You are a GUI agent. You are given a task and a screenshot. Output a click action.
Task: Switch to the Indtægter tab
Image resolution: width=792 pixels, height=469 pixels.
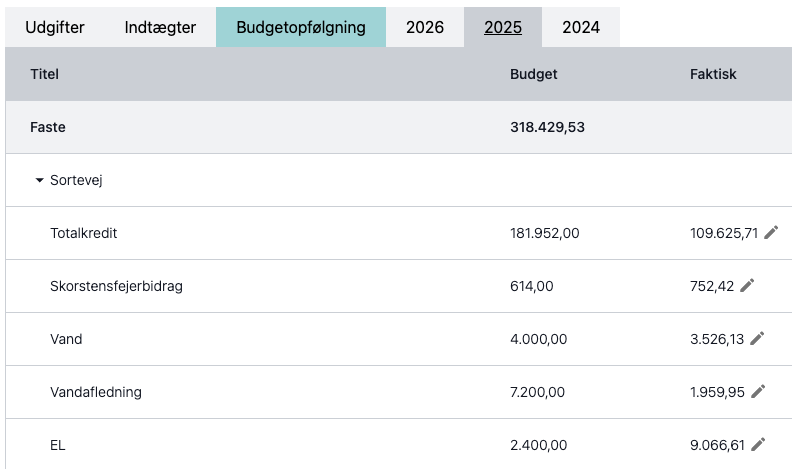[x=160, y=27]
